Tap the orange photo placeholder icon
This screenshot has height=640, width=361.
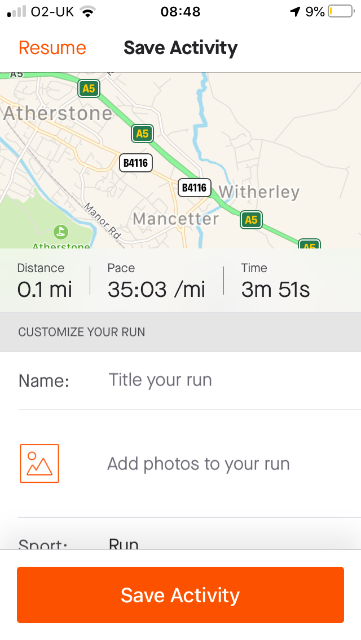pos(40,464)
